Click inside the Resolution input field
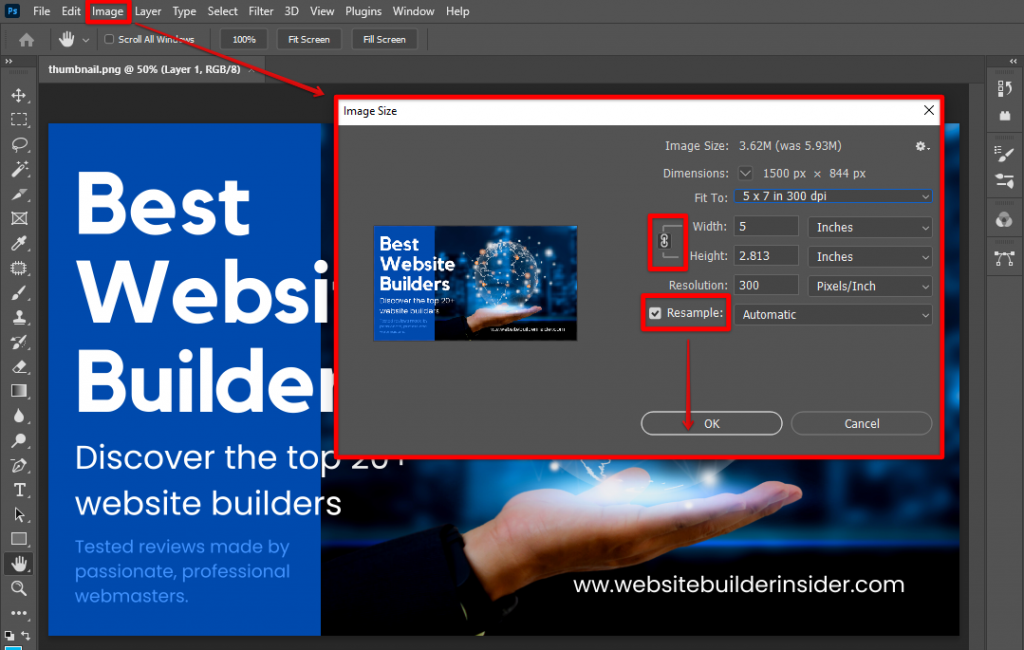Image resolution: width=1024 pixels, height=650 pixels. coord(766,285)
